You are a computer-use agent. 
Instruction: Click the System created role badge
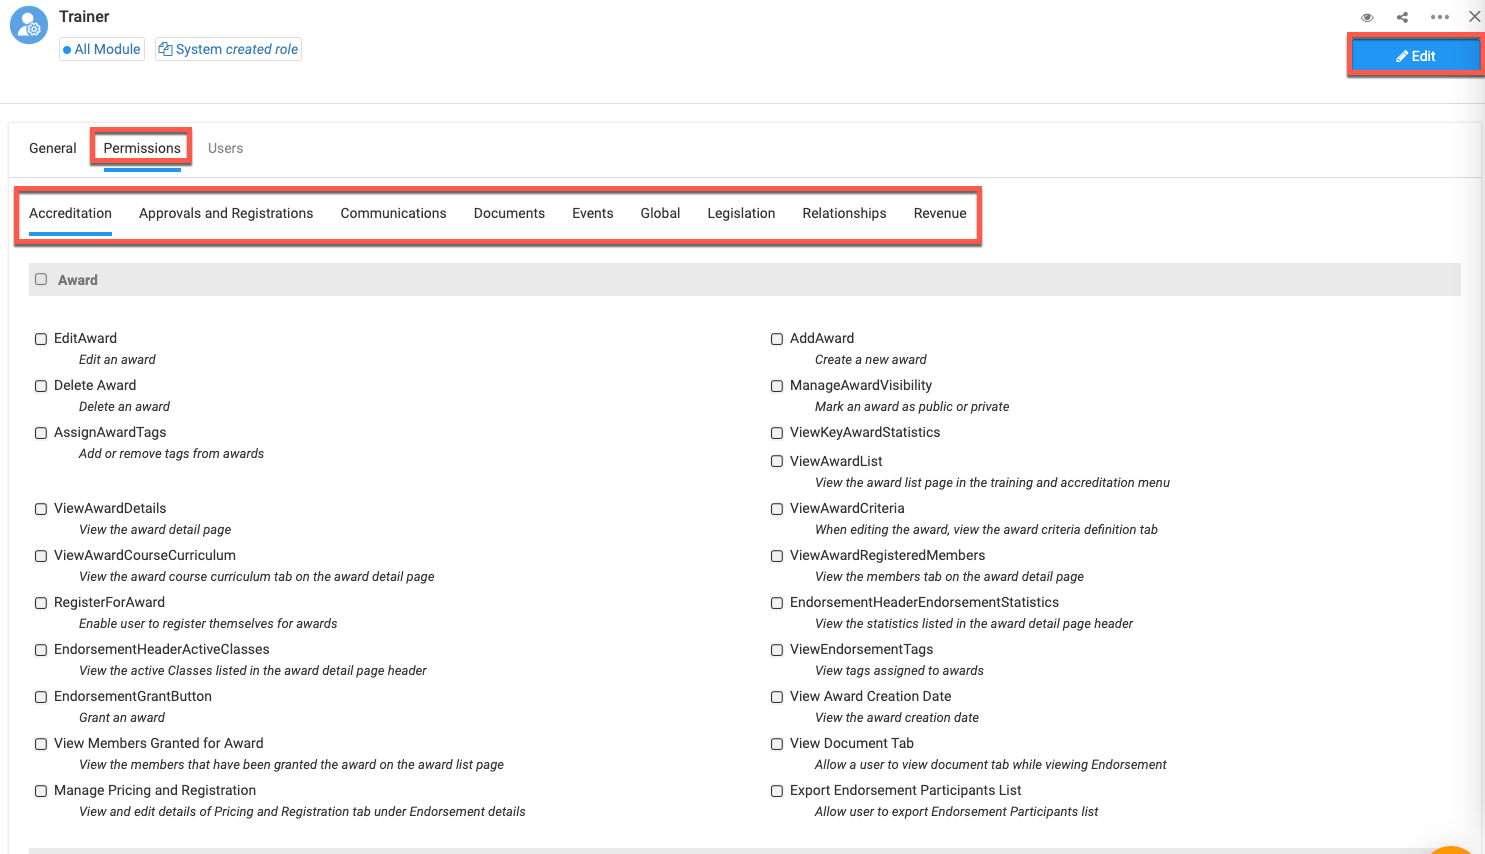coord(228,48)
